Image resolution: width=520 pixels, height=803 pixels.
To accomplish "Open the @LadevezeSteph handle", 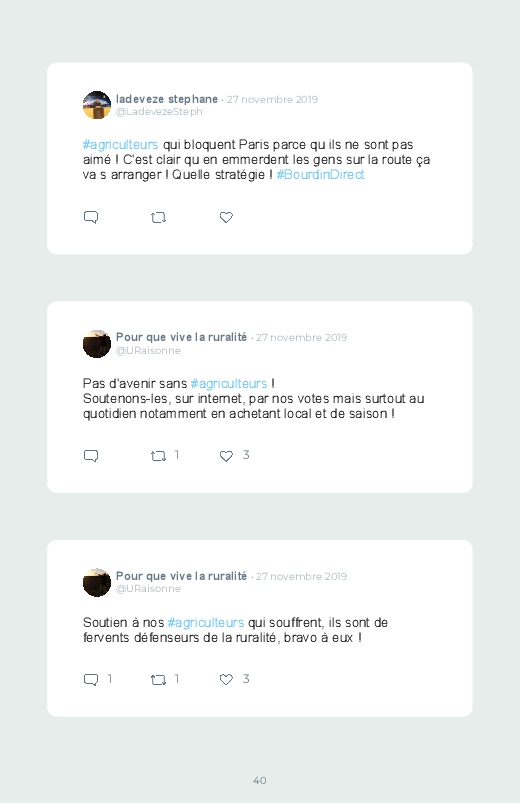I will pos(159,112).
